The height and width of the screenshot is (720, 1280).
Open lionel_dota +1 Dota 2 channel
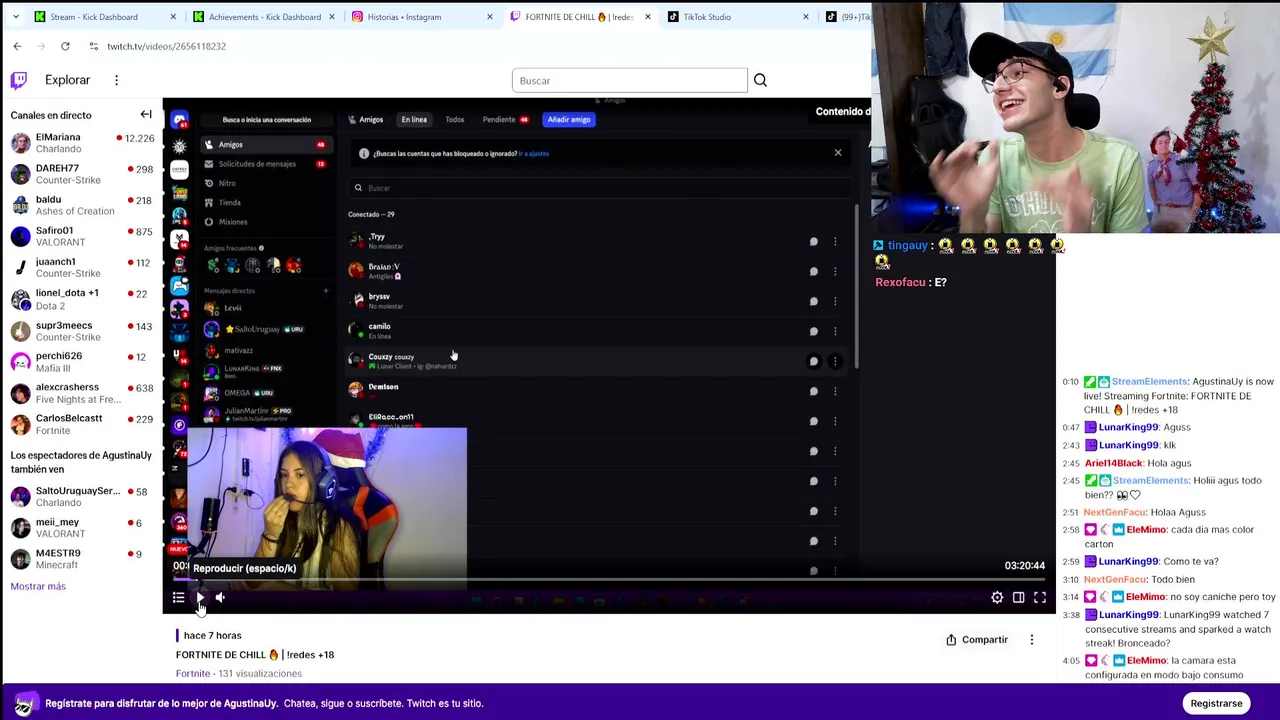pos(80,299)
